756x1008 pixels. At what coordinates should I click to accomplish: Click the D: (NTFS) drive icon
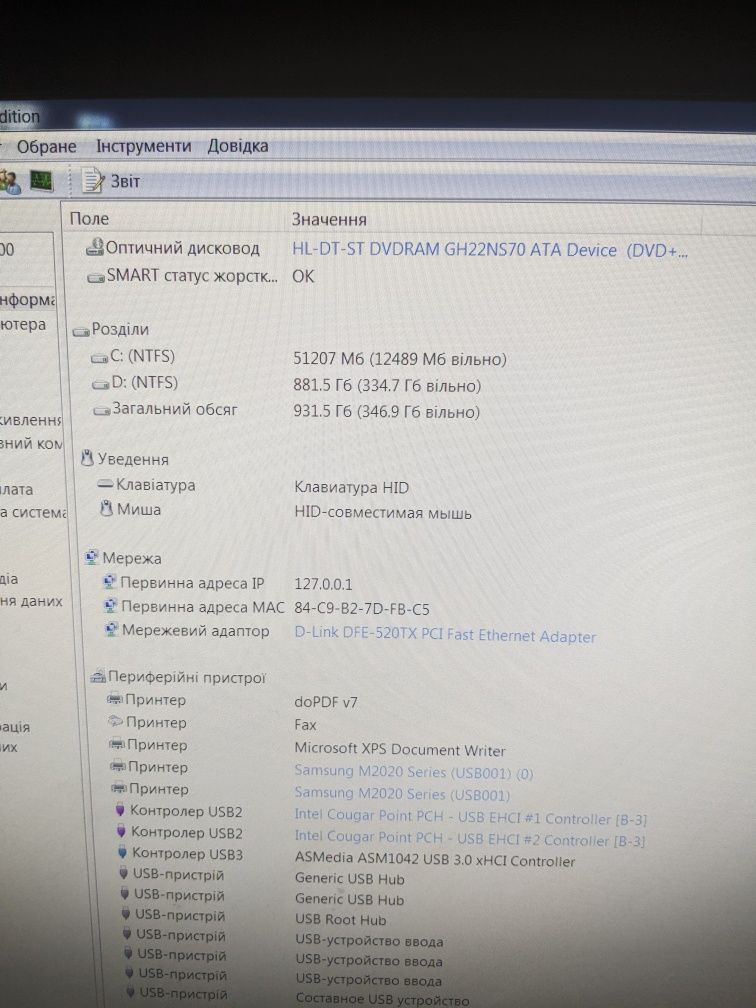click(100, 384)
